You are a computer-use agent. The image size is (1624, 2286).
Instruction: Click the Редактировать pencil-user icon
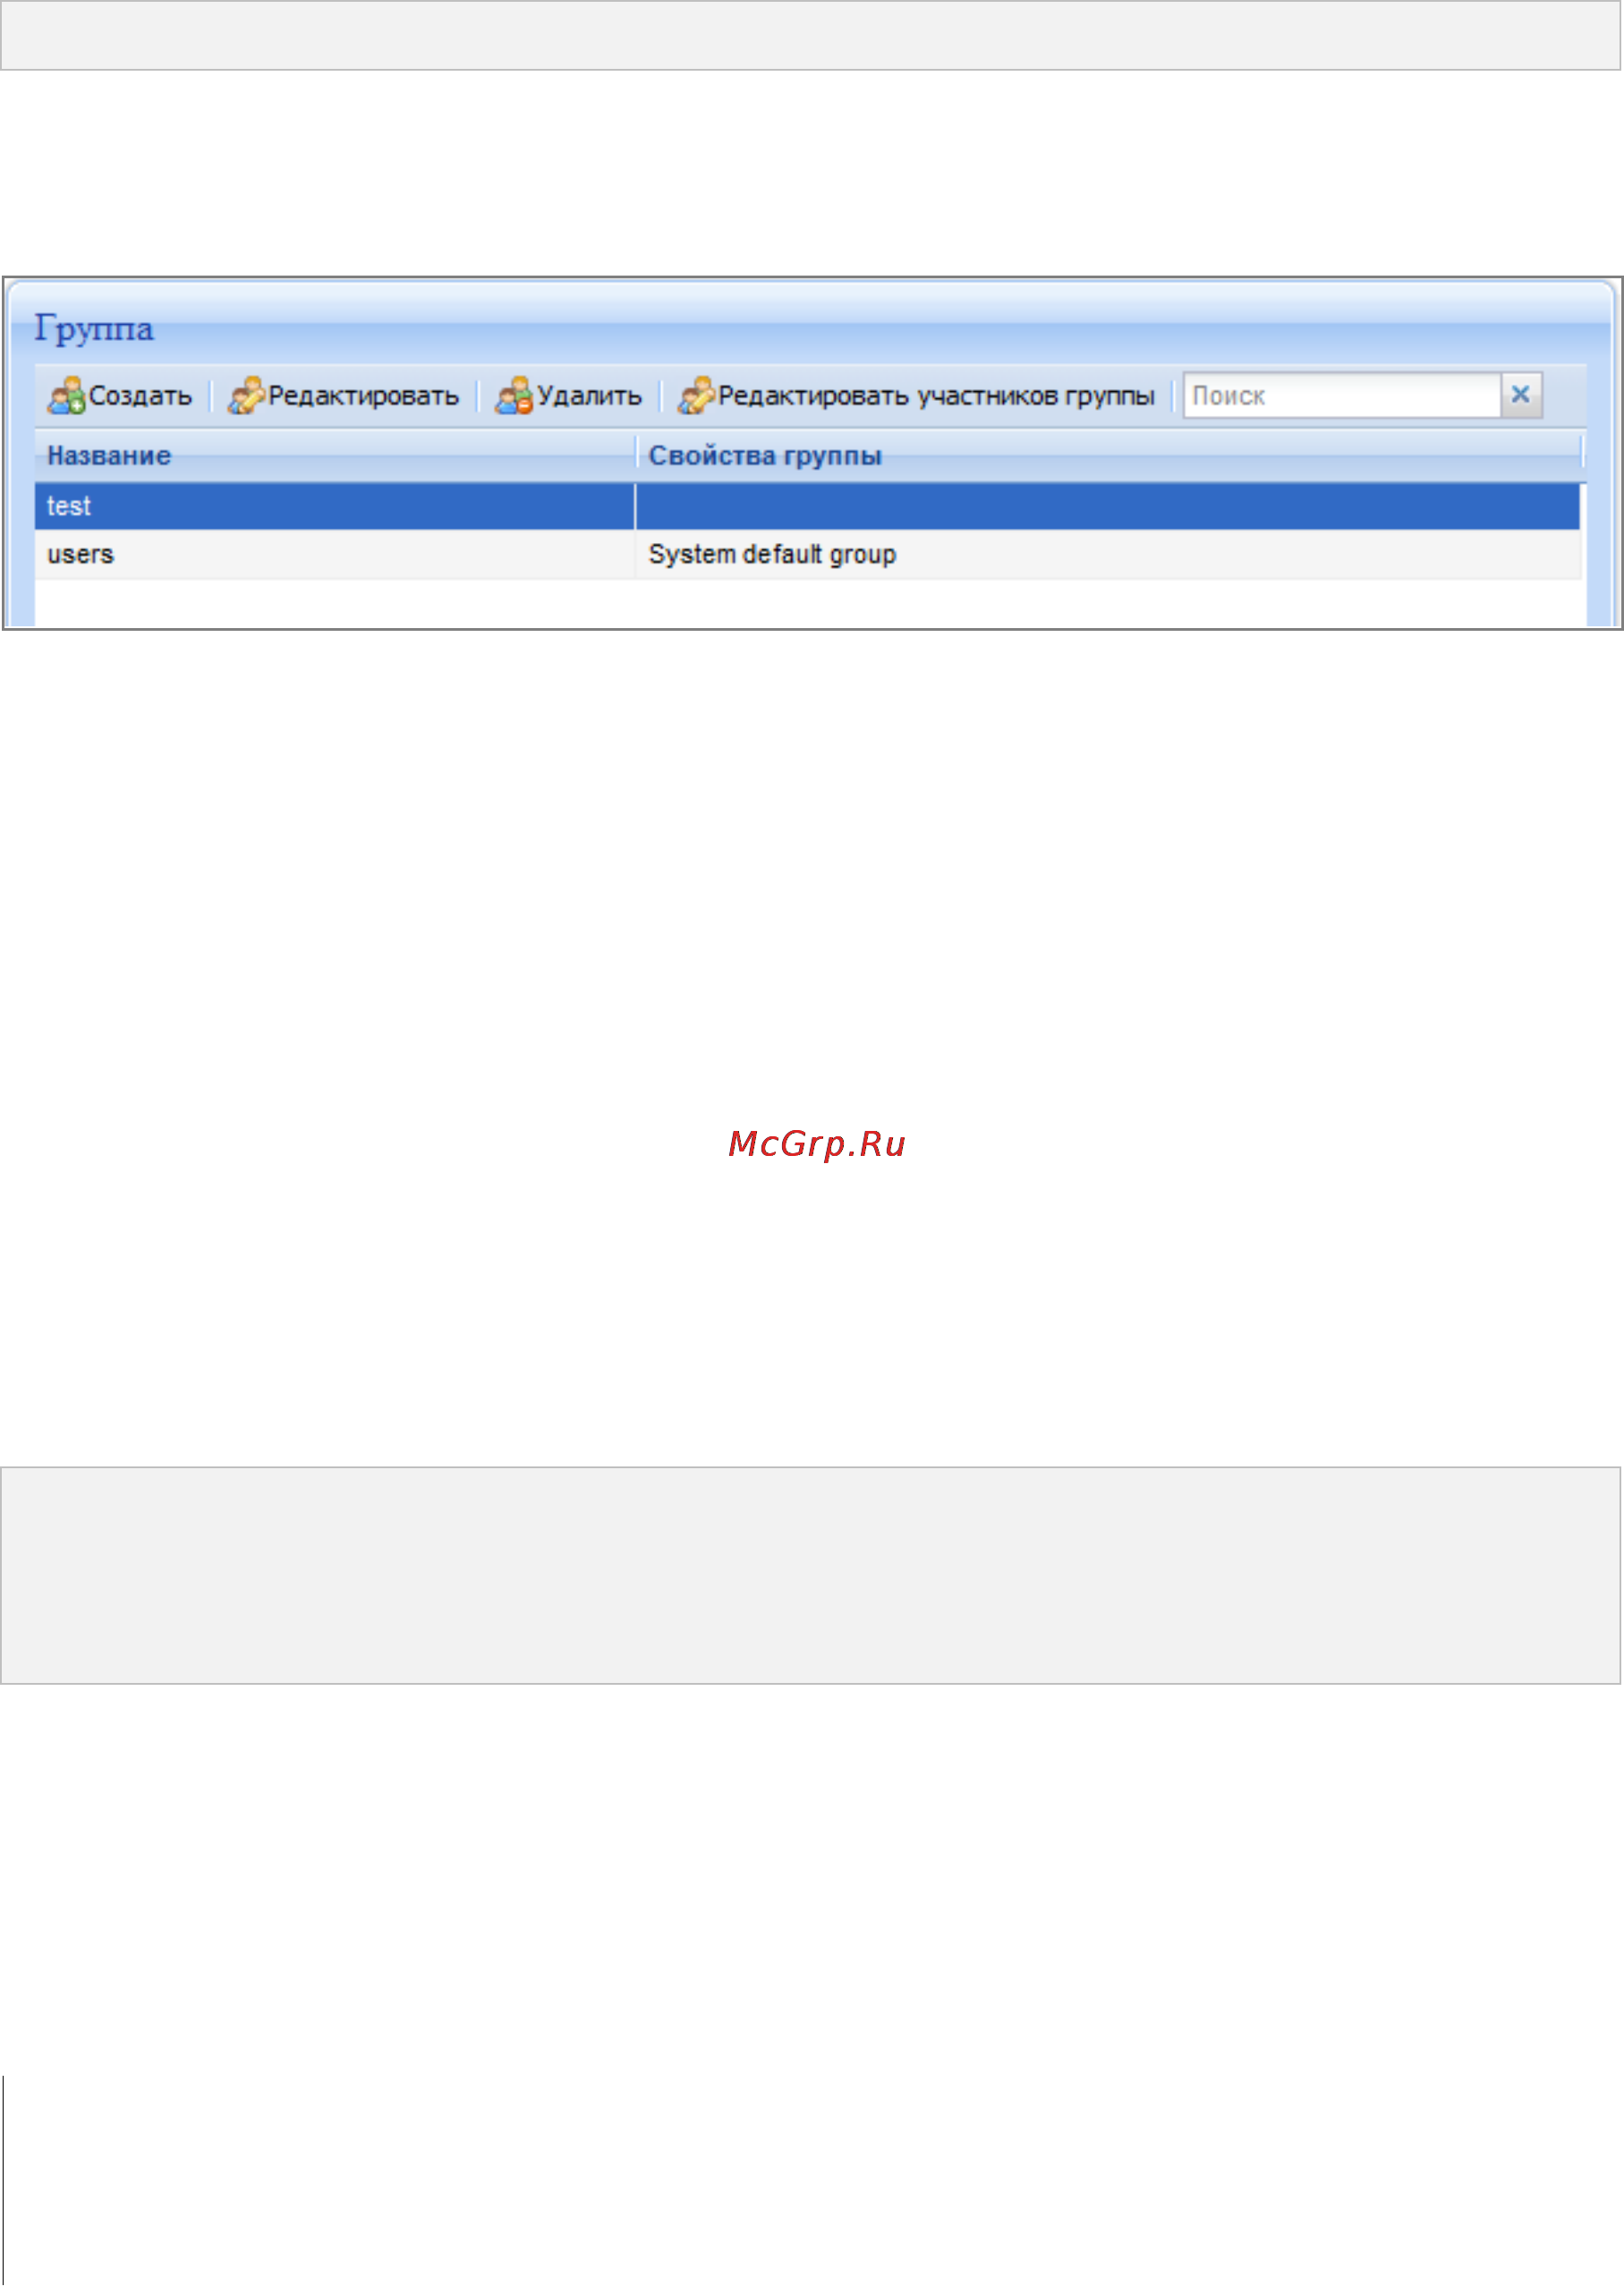click(x=246, y=395)
